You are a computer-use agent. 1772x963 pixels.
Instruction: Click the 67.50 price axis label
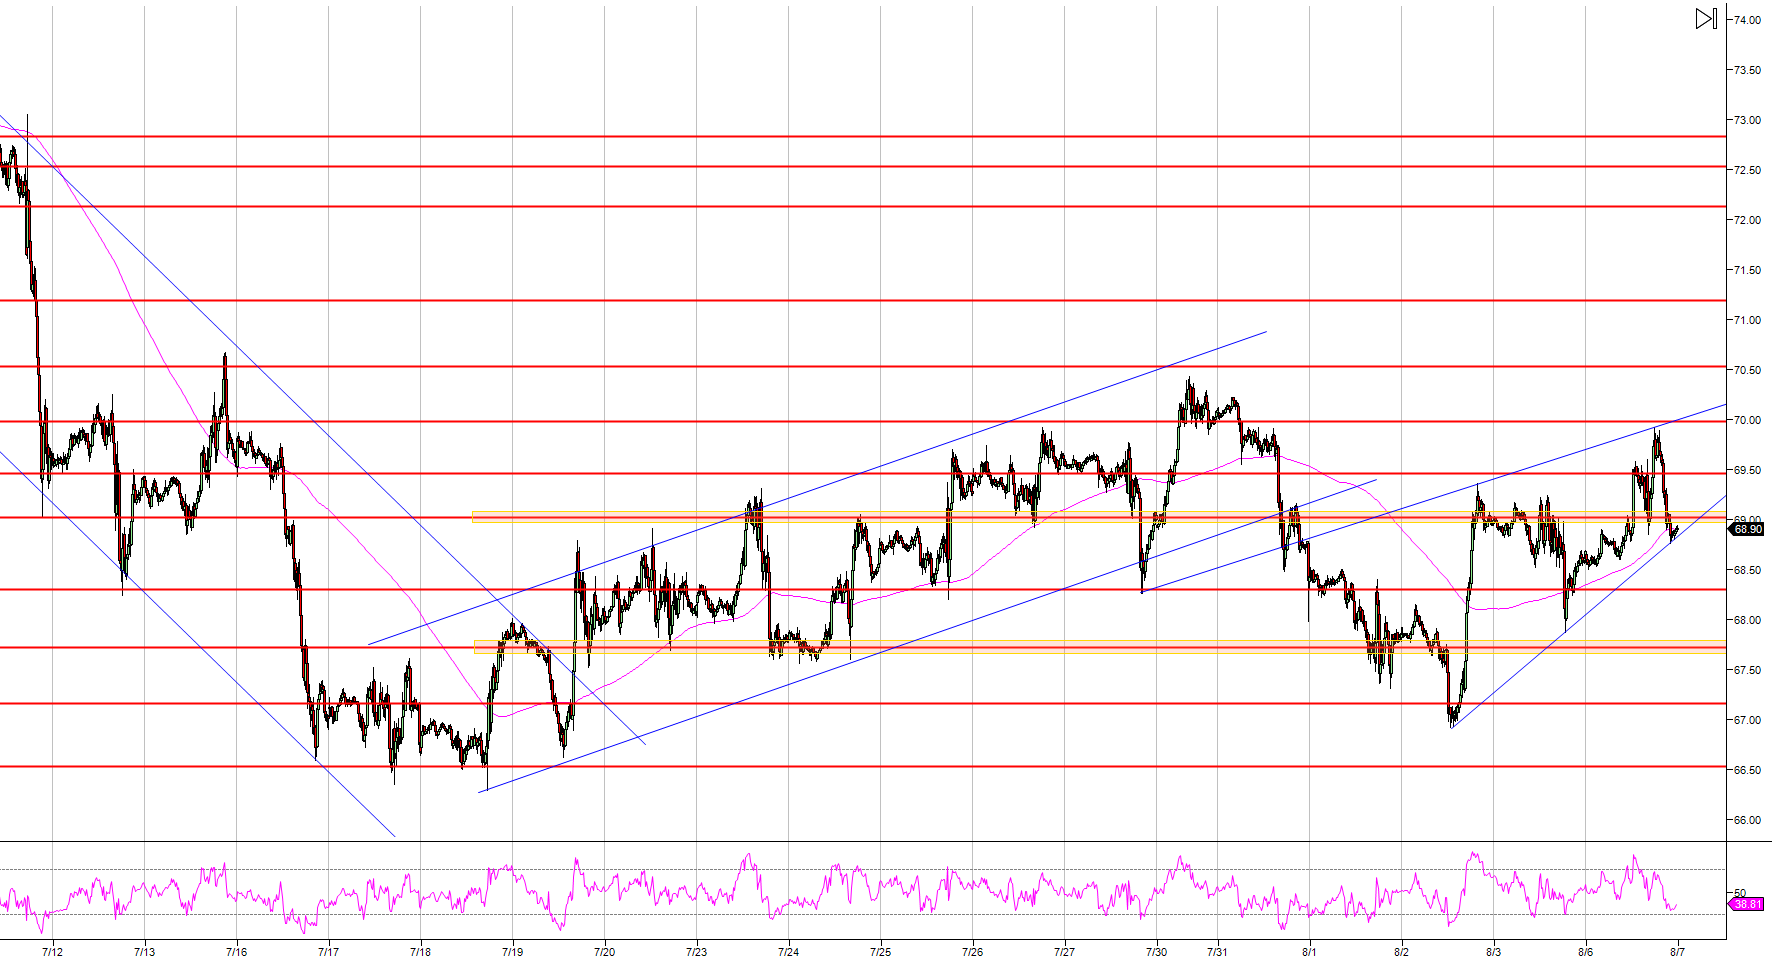click(x=1747, y=670)
